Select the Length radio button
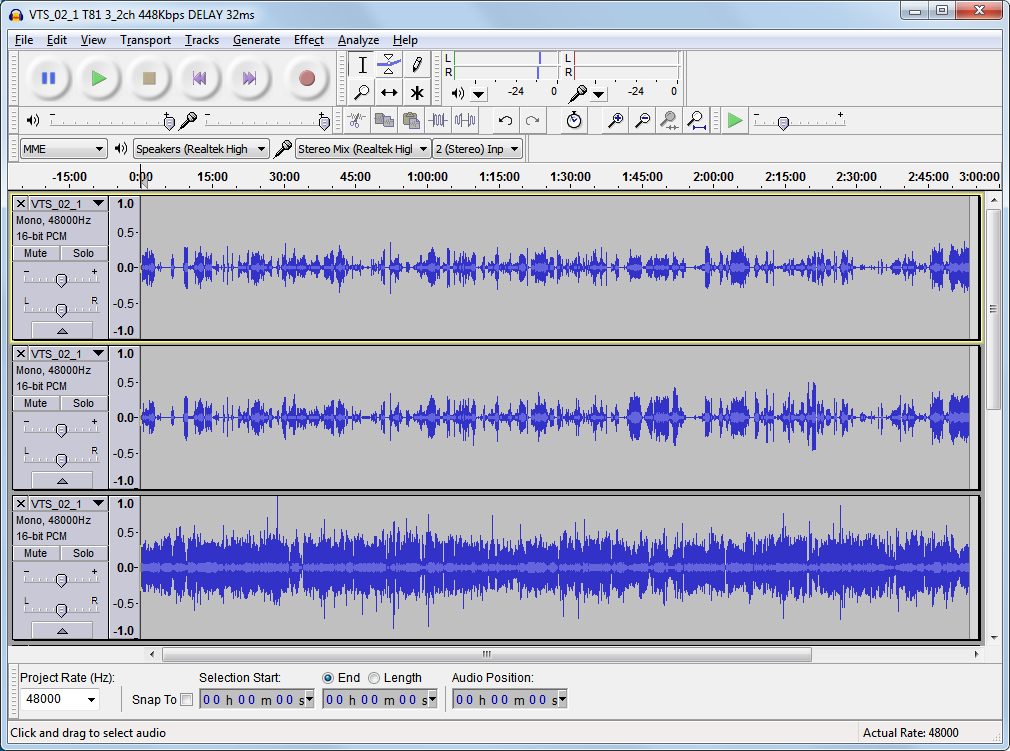This screenshot has width=1010, height=751. click(374, 678)
